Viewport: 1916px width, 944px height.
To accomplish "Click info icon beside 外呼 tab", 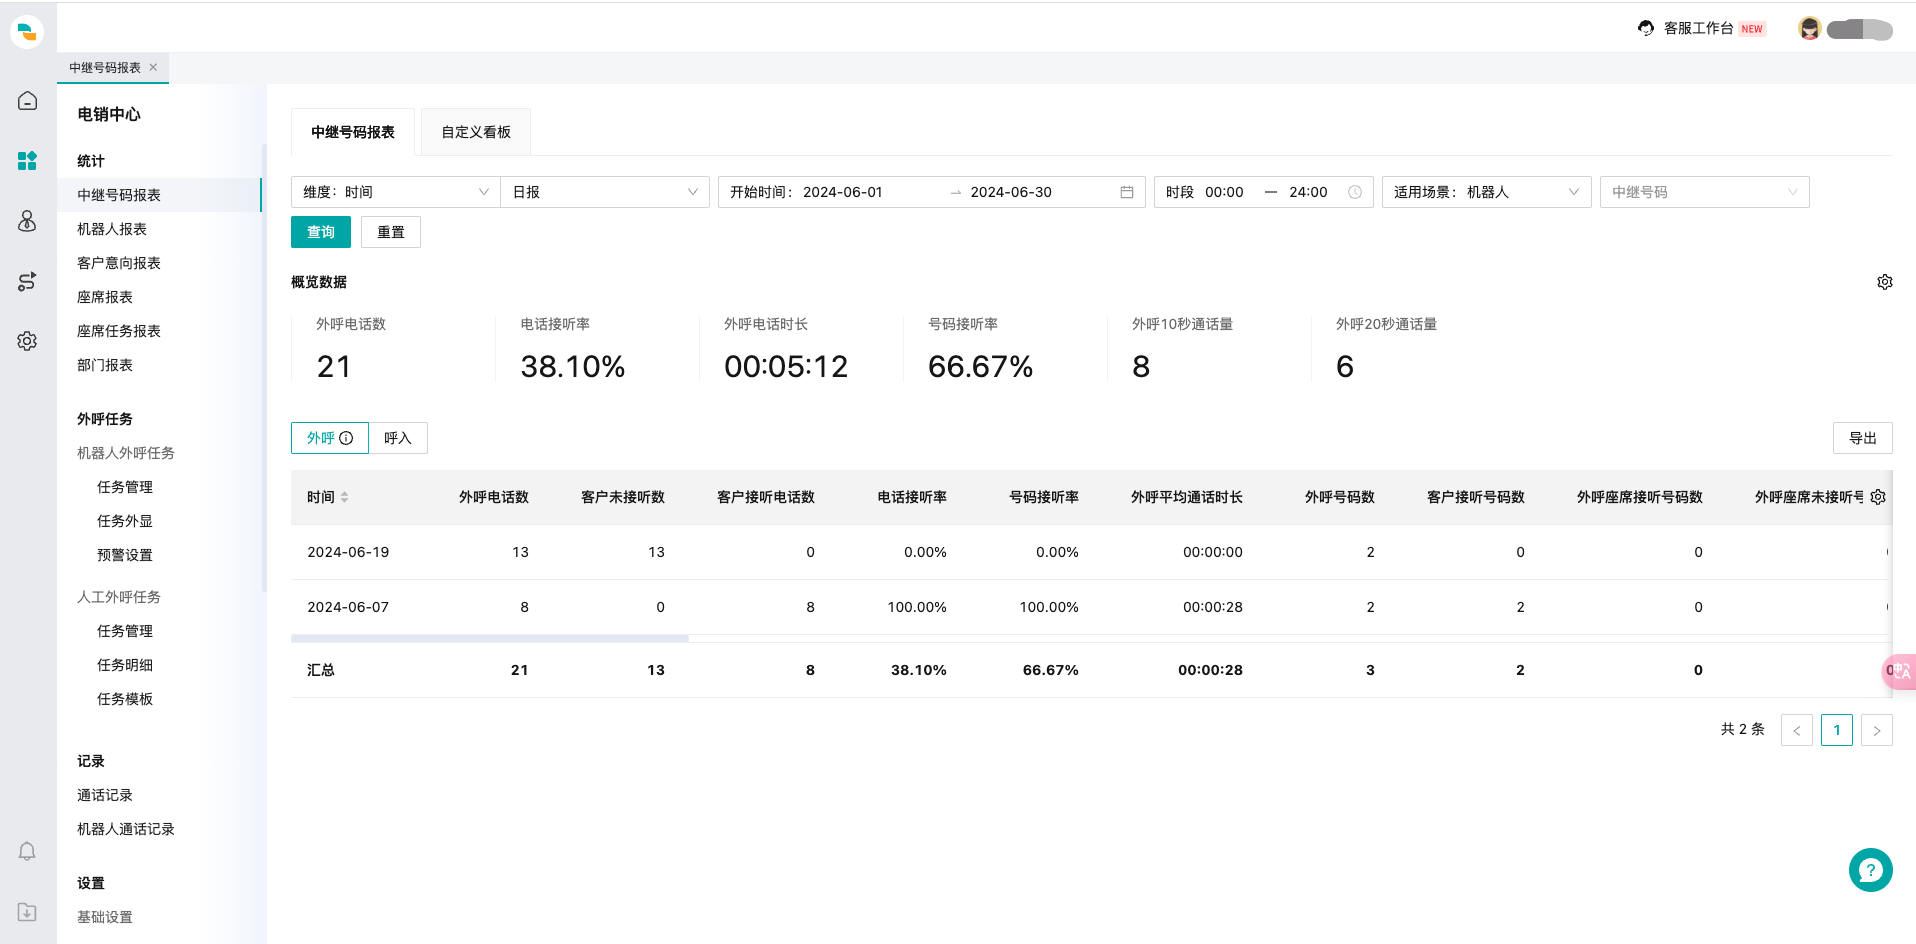I will (x=346, y=438).
